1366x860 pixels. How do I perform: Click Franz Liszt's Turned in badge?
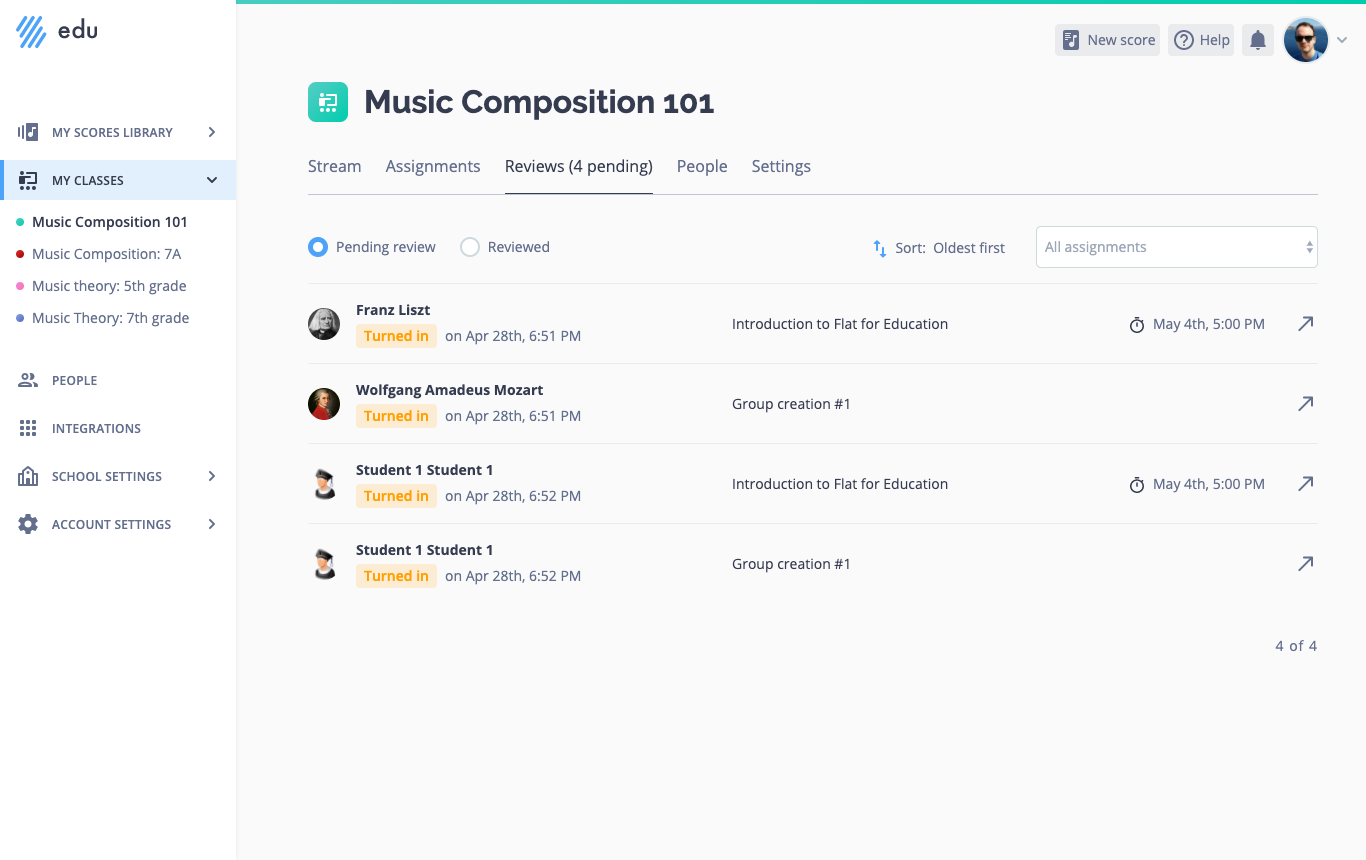pos(396,336)
